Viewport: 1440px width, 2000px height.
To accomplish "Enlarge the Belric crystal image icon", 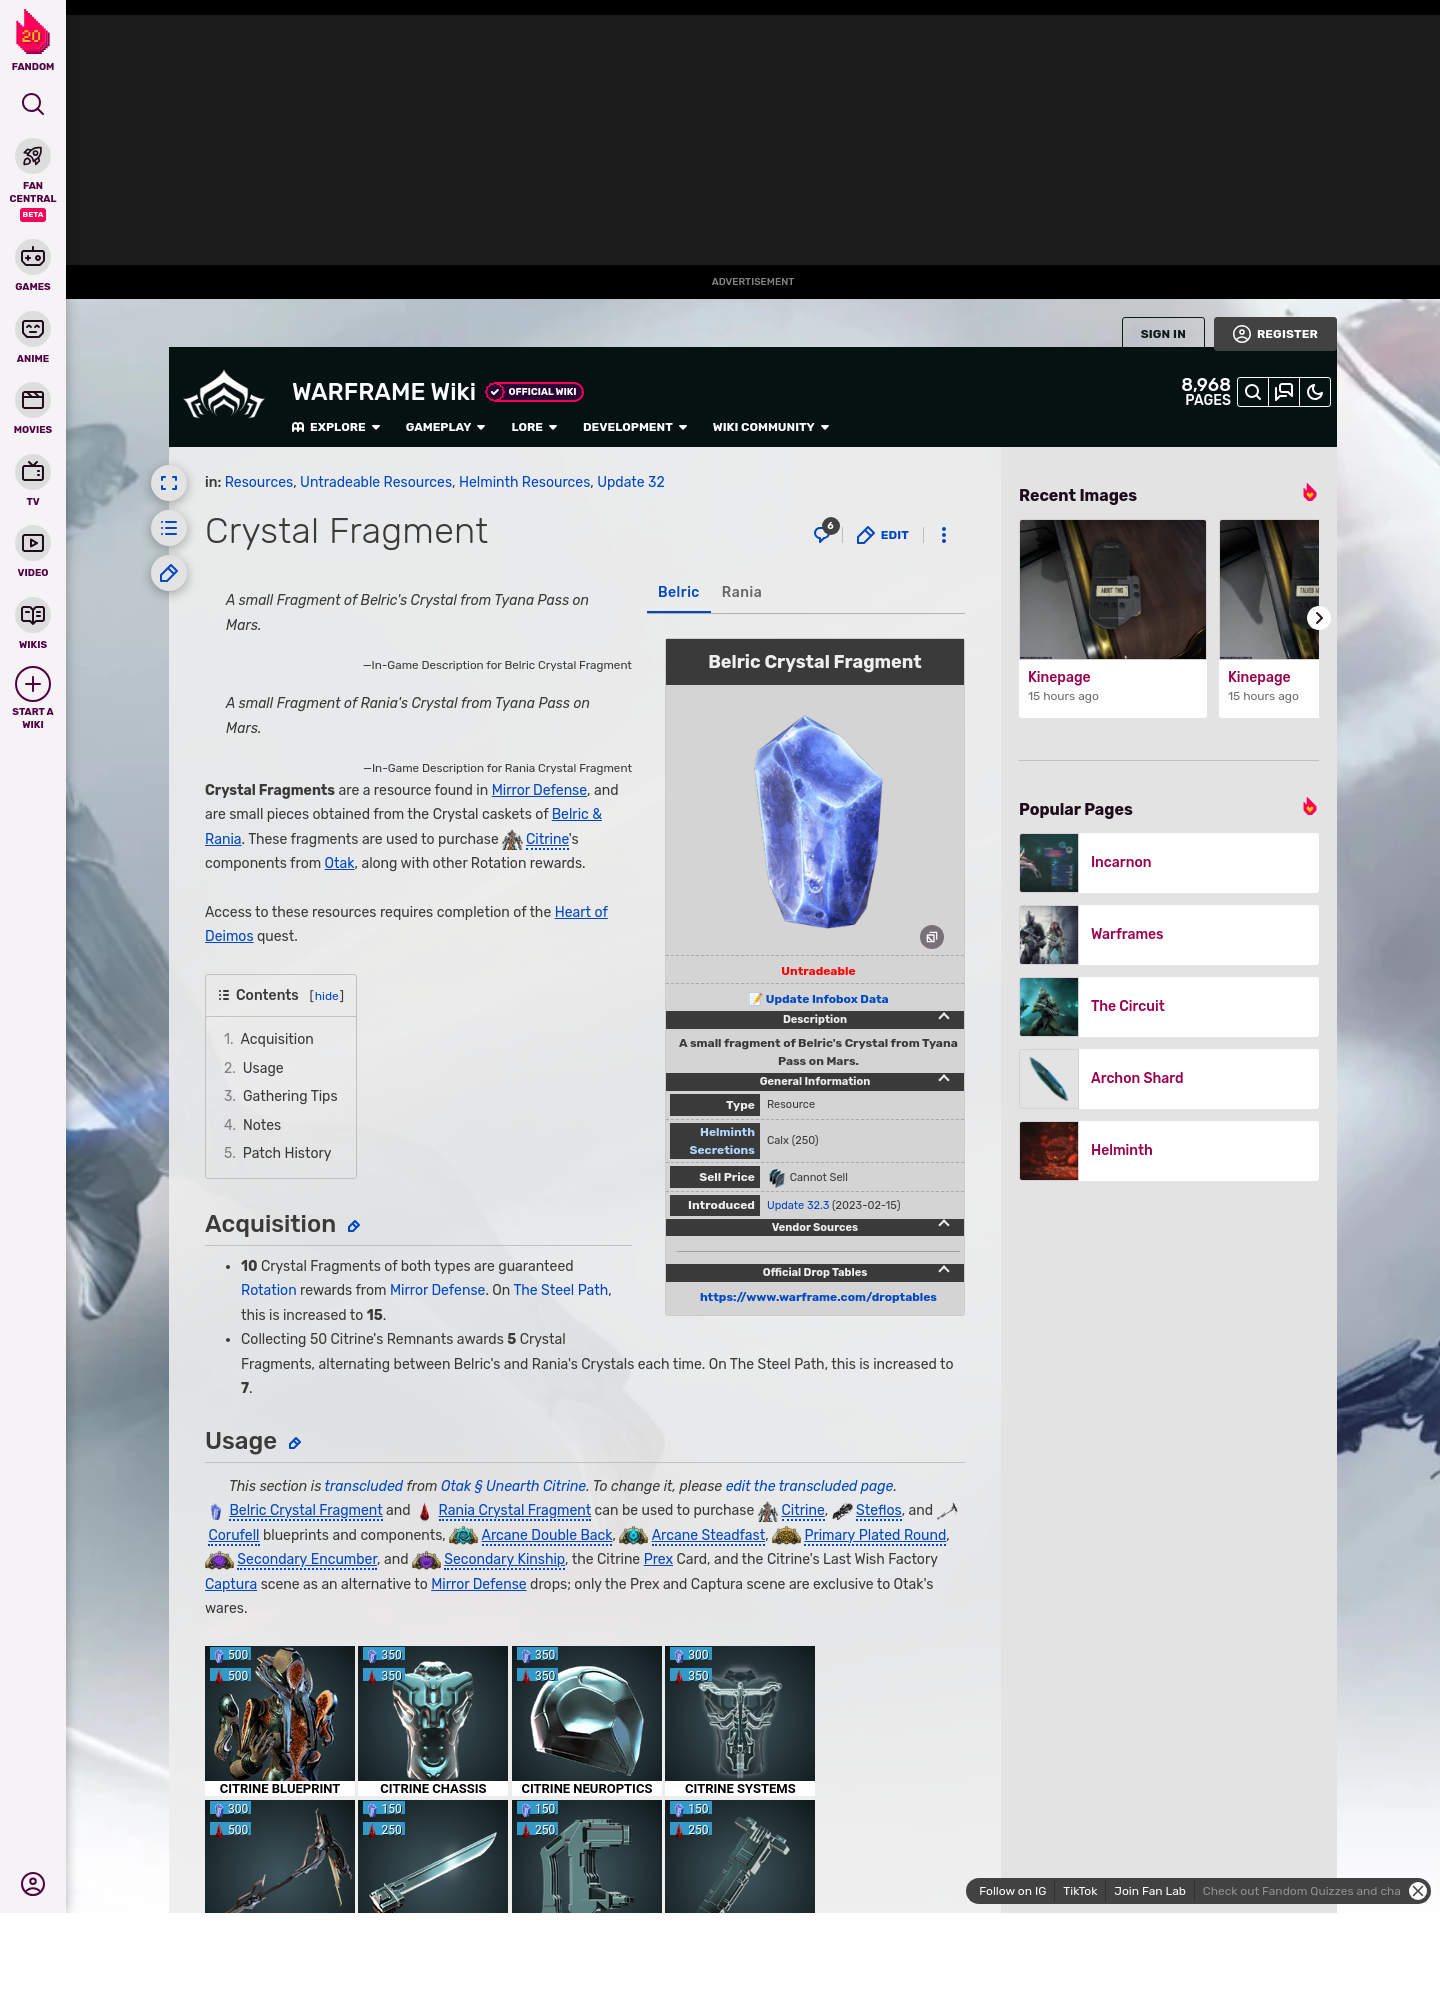I will click(x=932, y=937).
